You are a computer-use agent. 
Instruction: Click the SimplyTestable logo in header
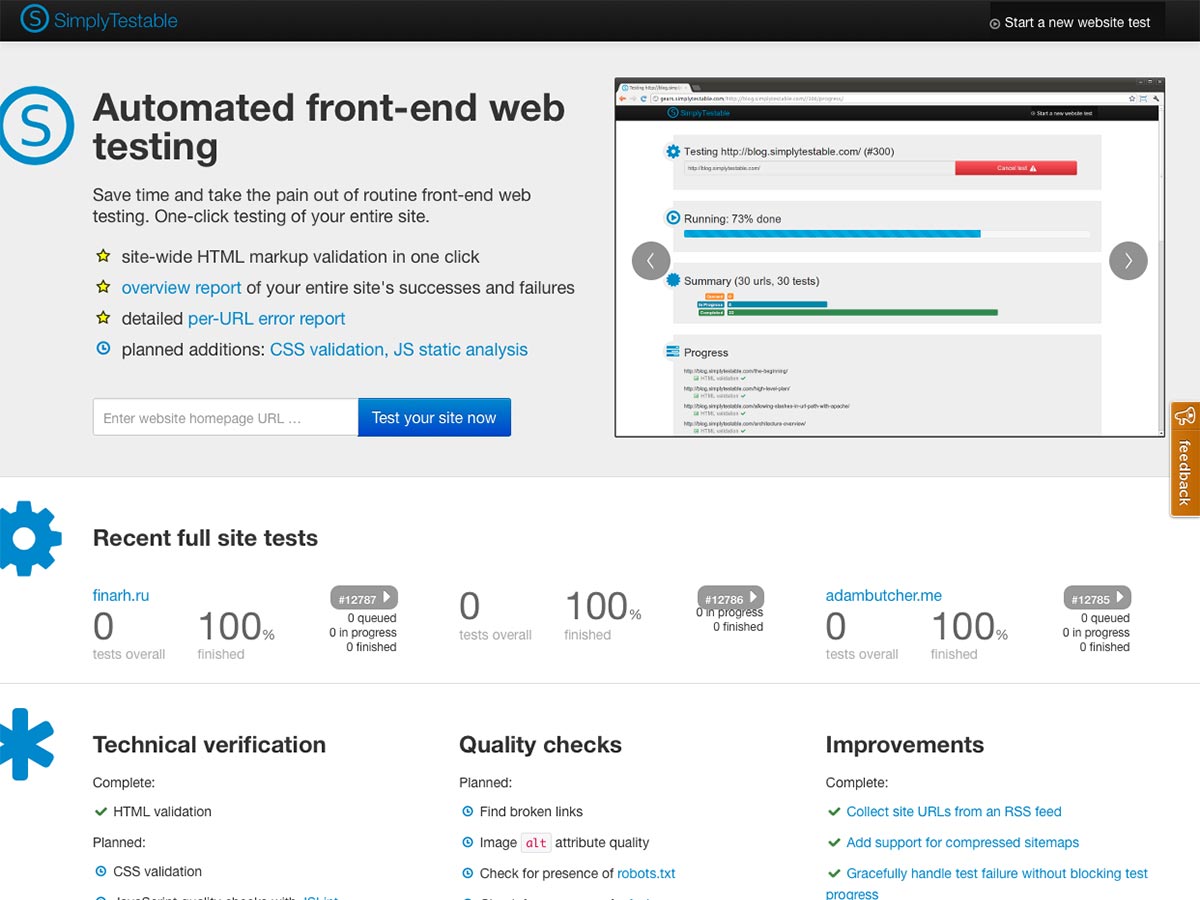click(x=99, y=20)
